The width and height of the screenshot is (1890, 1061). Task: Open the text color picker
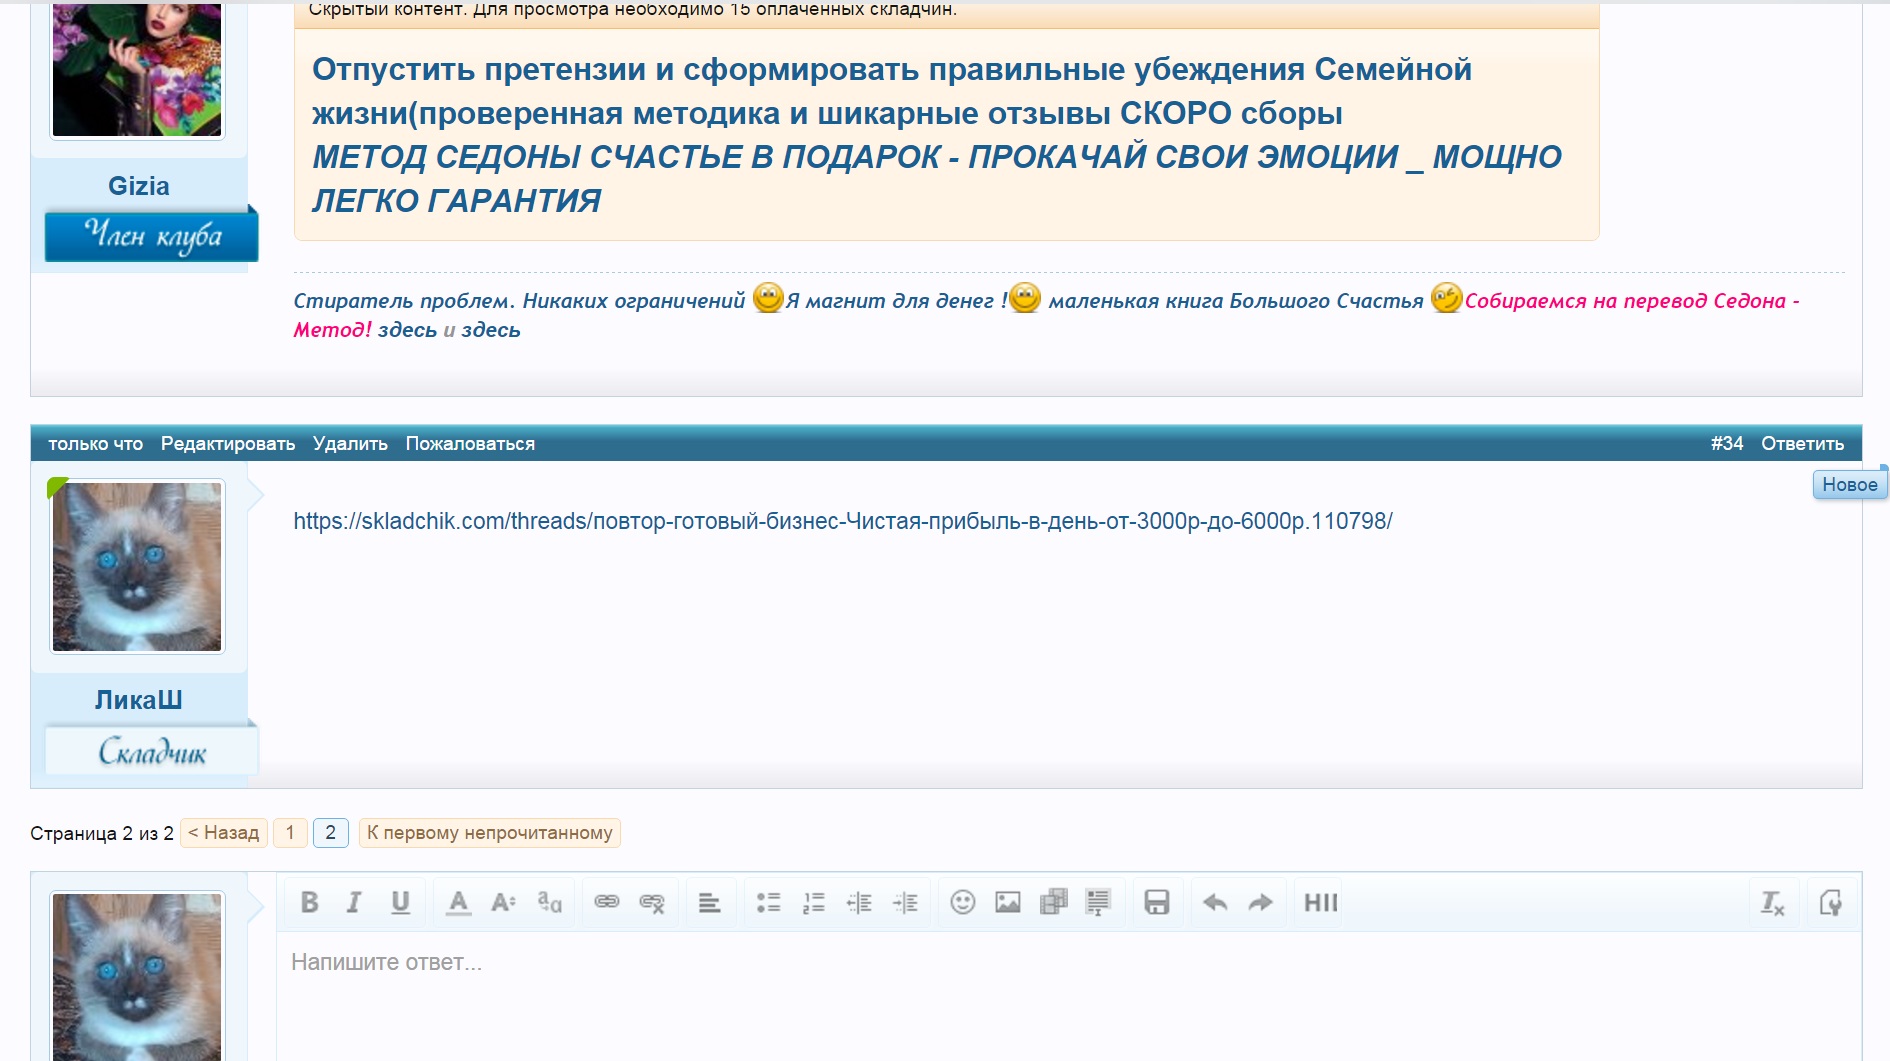(x=458, y=903)
